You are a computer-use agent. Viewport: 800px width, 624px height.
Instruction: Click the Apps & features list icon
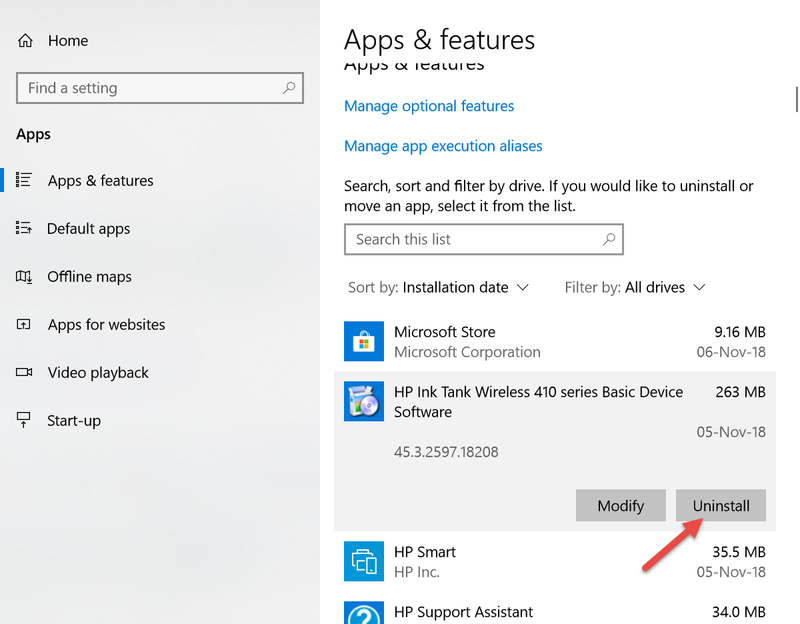coord(23,180)
